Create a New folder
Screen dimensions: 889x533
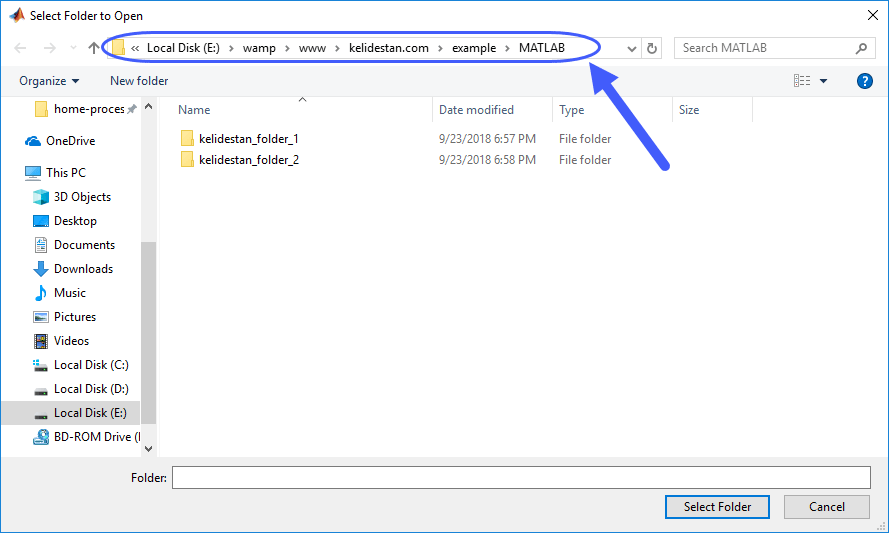coord(139,81)
